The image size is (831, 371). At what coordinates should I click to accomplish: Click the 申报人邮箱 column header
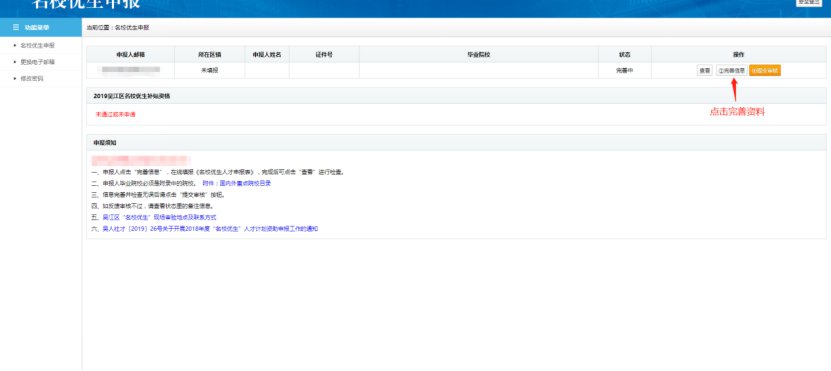131,55
